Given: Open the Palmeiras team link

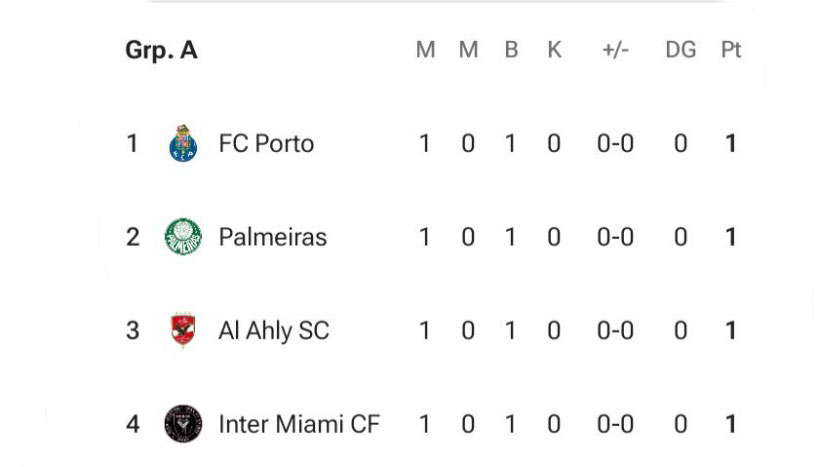Looking at the screenshot, I should tap(272, 237).
